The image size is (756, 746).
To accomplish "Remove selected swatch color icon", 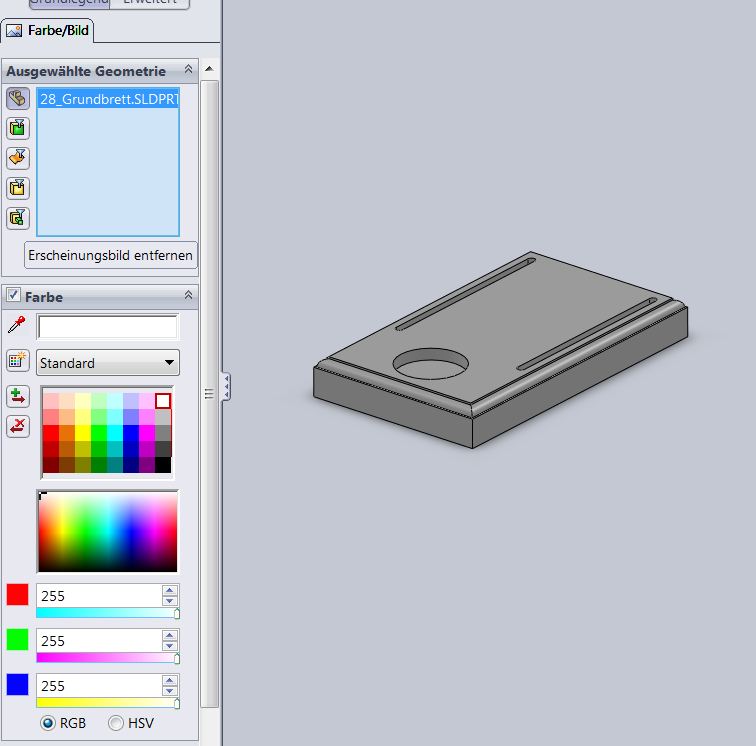I will point(18,426).
